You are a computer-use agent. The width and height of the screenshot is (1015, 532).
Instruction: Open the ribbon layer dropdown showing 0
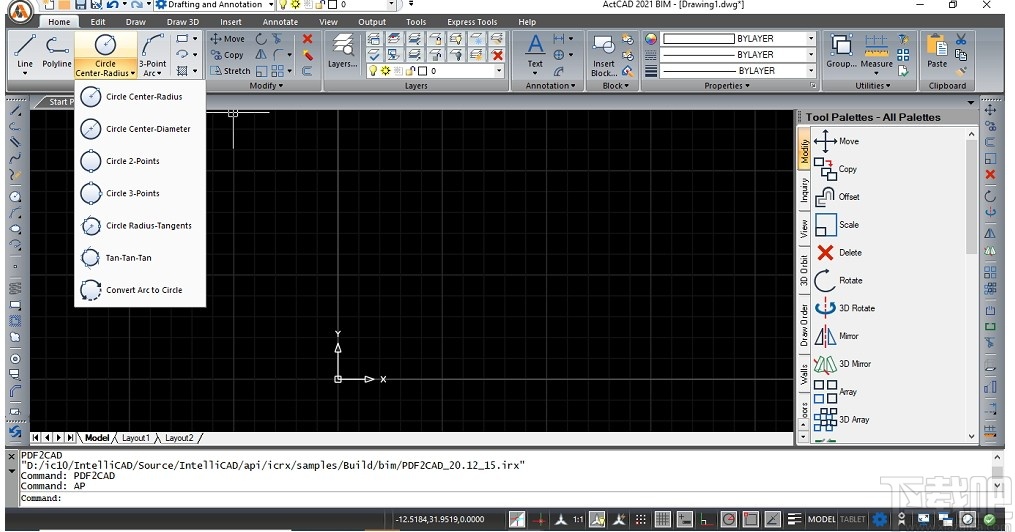[499, 71]
